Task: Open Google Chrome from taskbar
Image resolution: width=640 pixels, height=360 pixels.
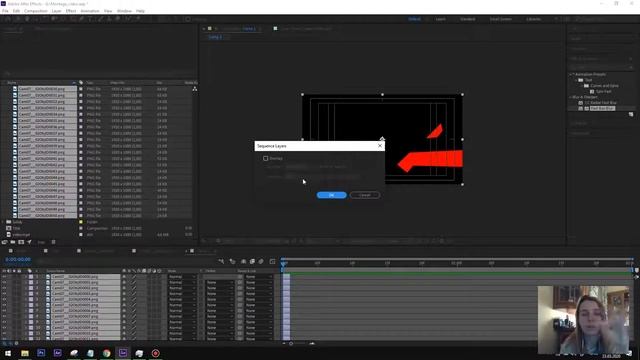Action: point(107,353)
